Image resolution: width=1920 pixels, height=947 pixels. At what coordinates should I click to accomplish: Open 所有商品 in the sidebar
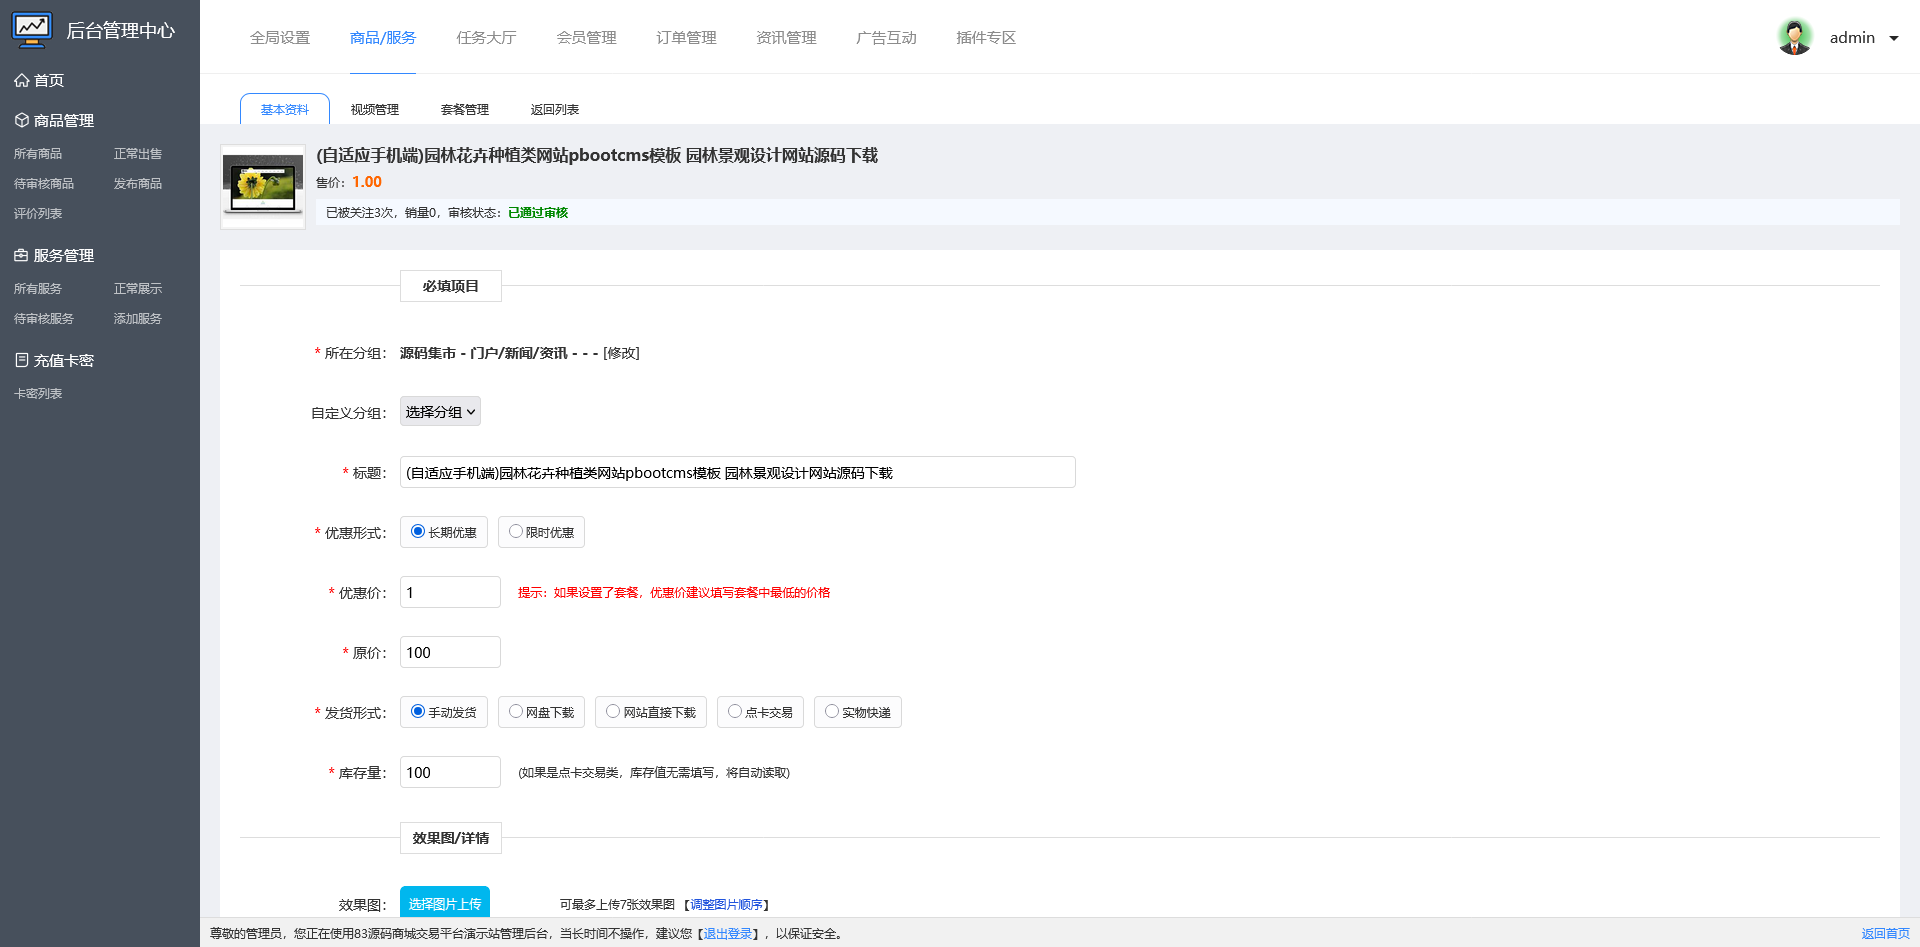pos(38,154)
